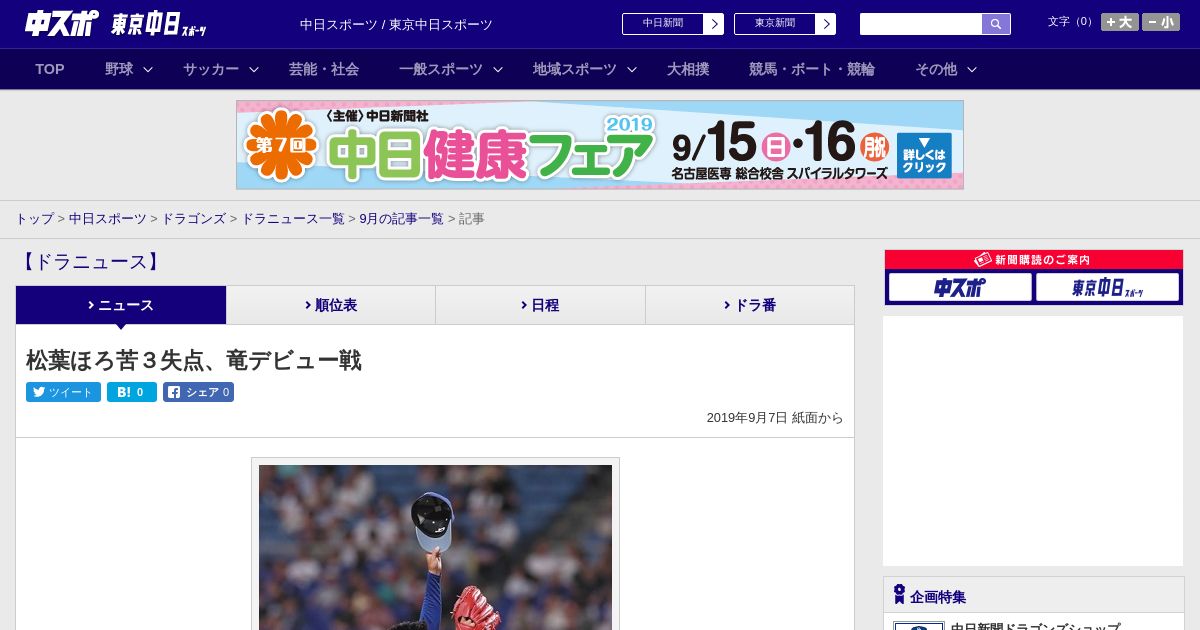Click the 中スポ subscription button in the sidebar
1200x630 pixels.
click(960, 288)
